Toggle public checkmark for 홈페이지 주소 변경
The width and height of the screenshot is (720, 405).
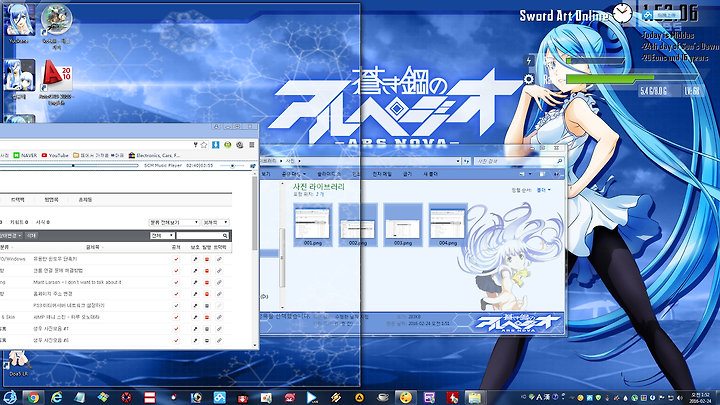click(x=176, y=294)
